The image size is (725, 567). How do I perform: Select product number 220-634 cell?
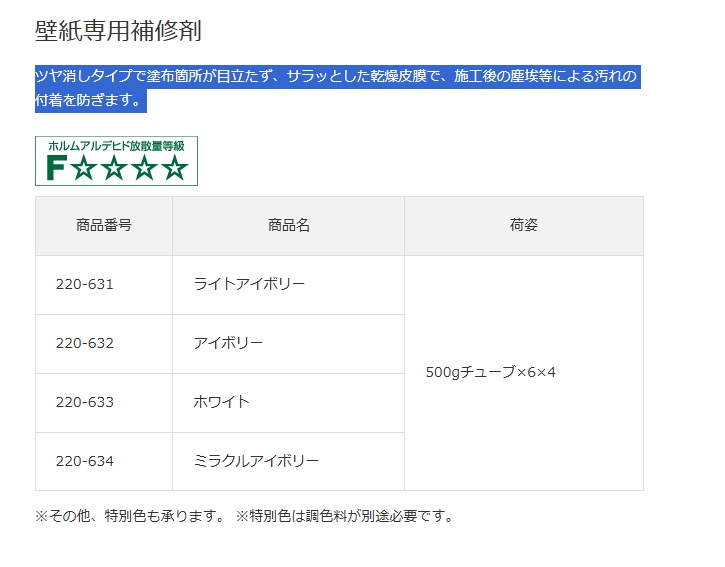(85, 461)
